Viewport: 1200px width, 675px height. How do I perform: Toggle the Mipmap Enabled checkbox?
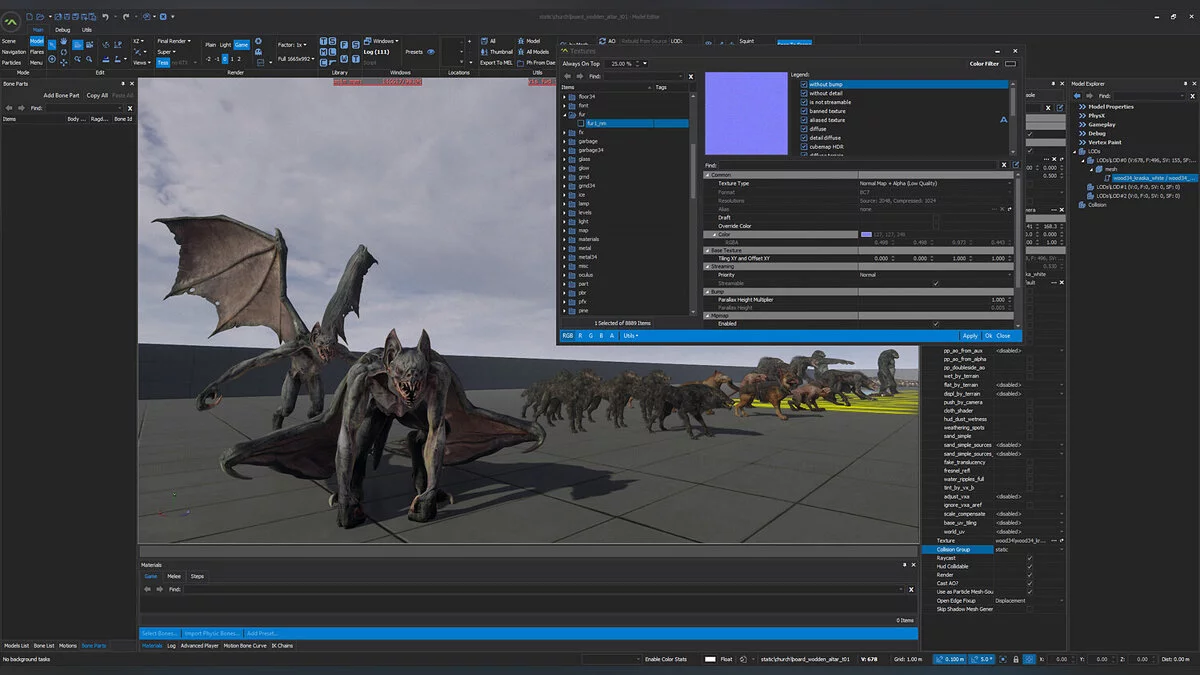[x=936, y=324]
